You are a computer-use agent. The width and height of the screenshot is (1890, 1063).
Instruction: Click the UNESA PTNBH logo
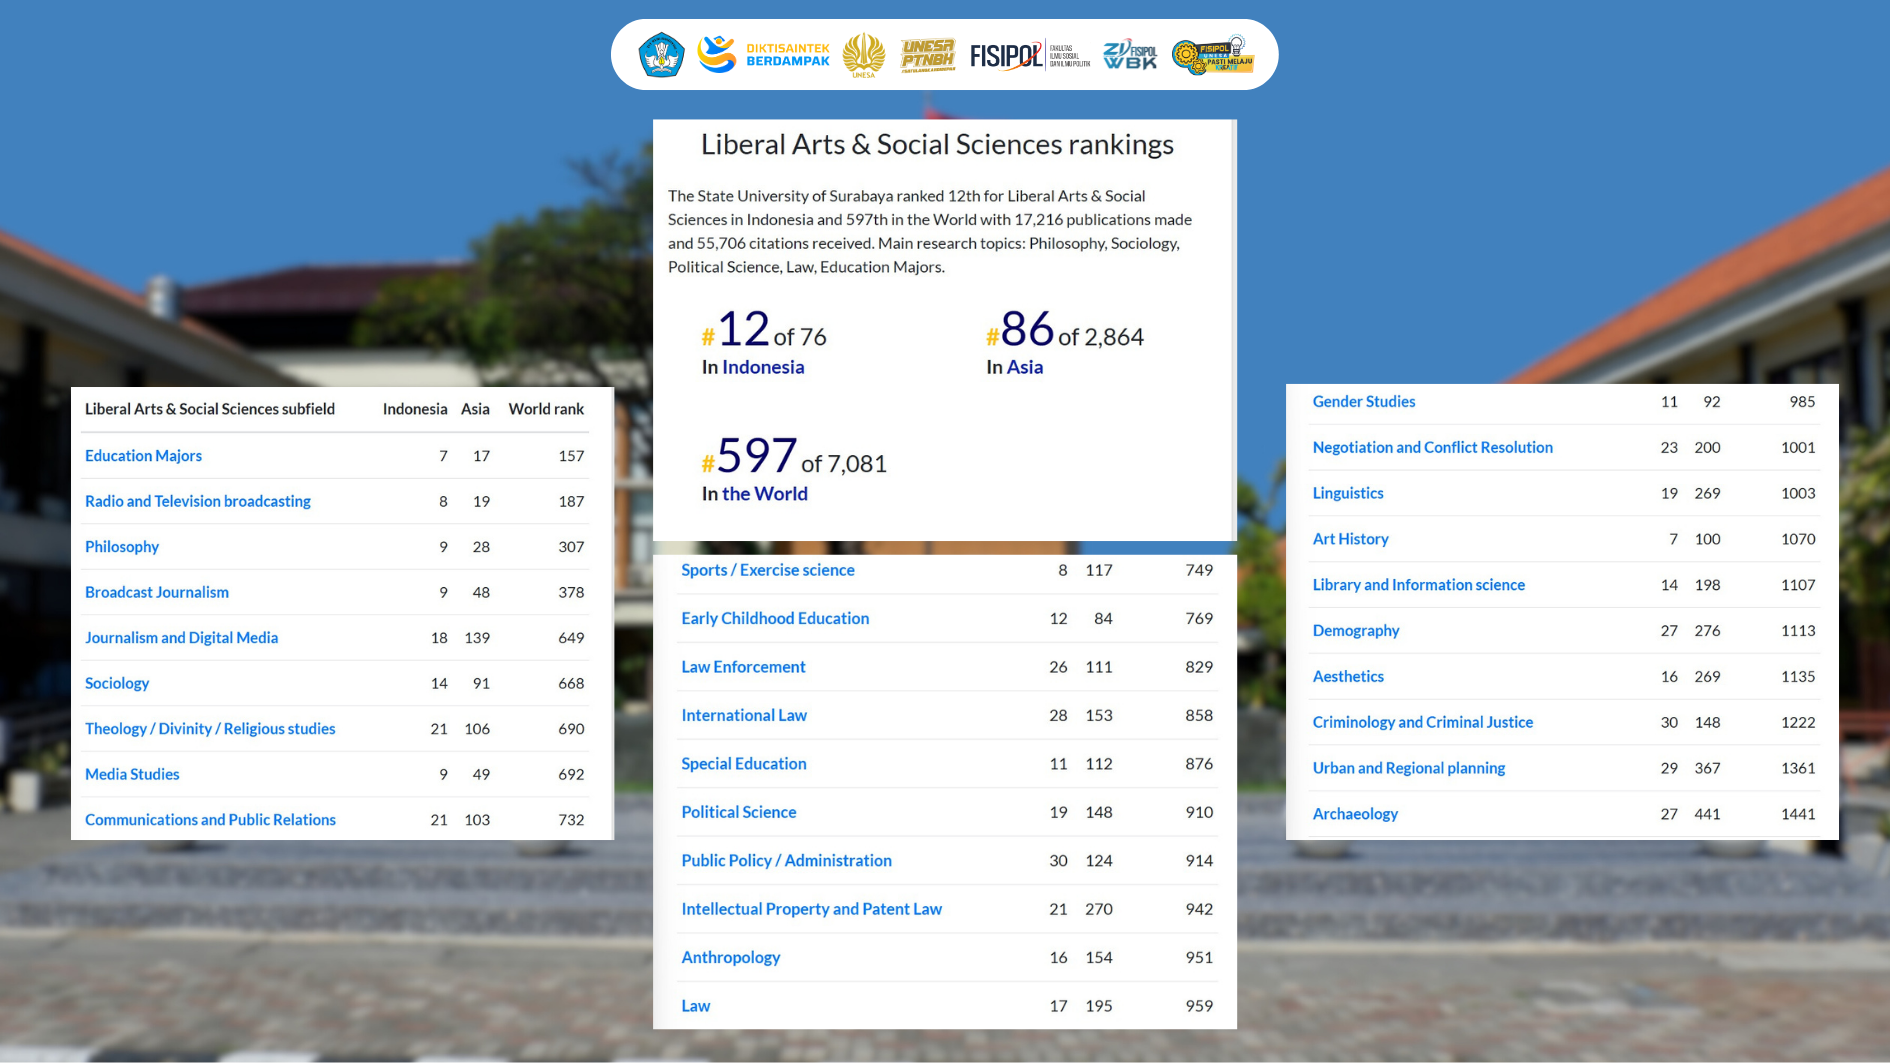927,55
